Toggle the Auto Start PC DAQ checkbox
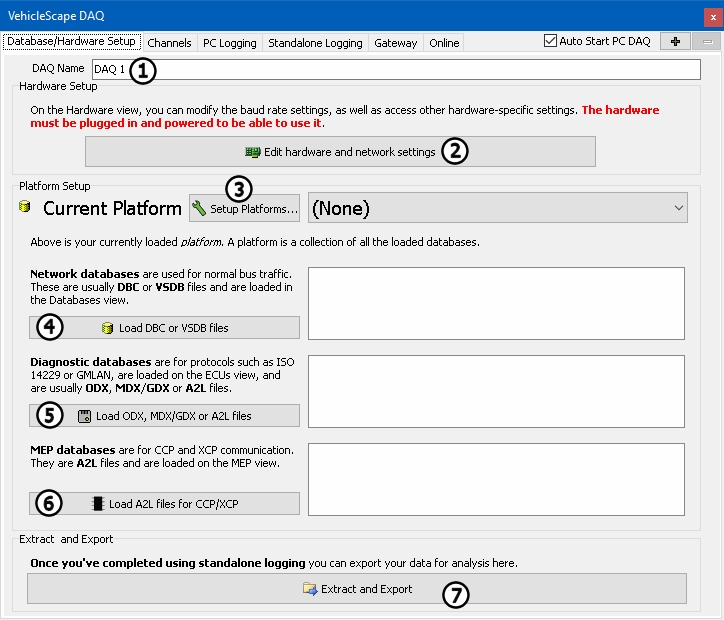The height and width of the screenshot is (620, 724). point(550,42)
